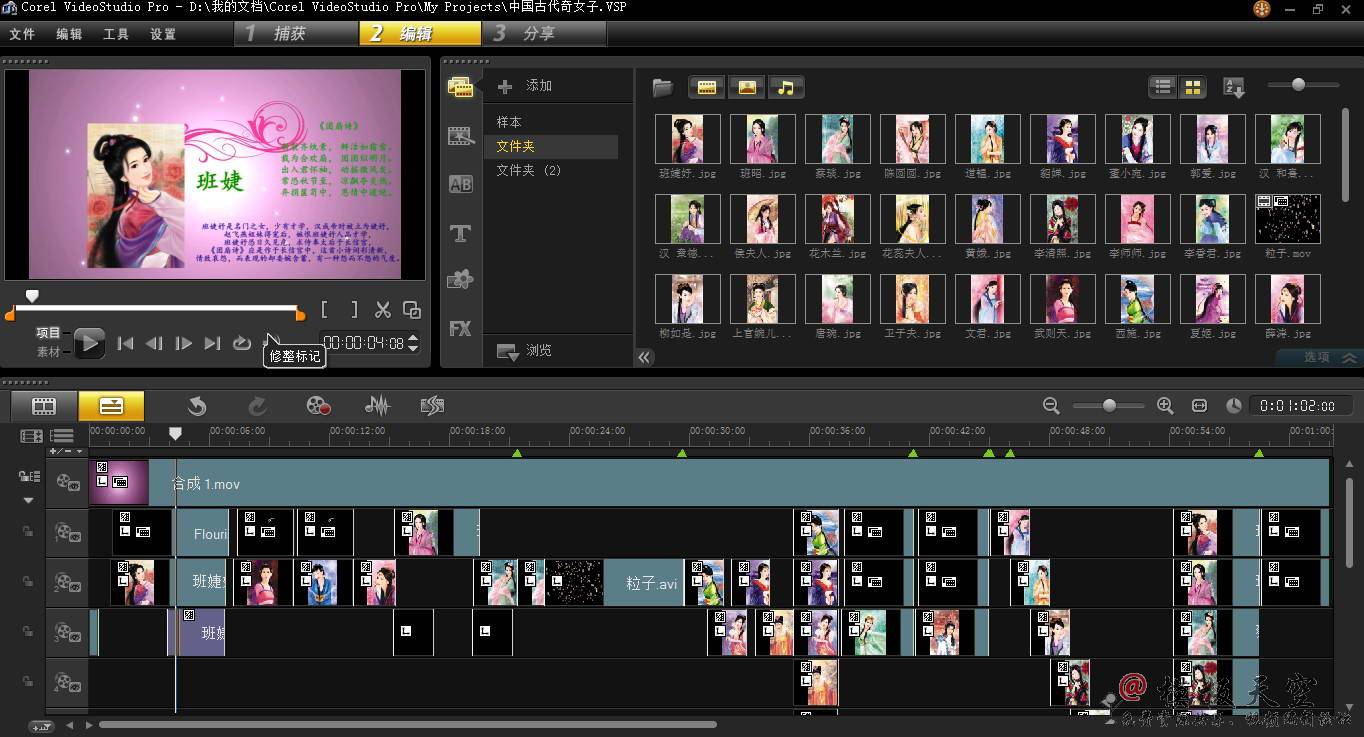The height and width of the screenshot is (737, 1364).
Task: Switch library to list view
Action: 1162,87
